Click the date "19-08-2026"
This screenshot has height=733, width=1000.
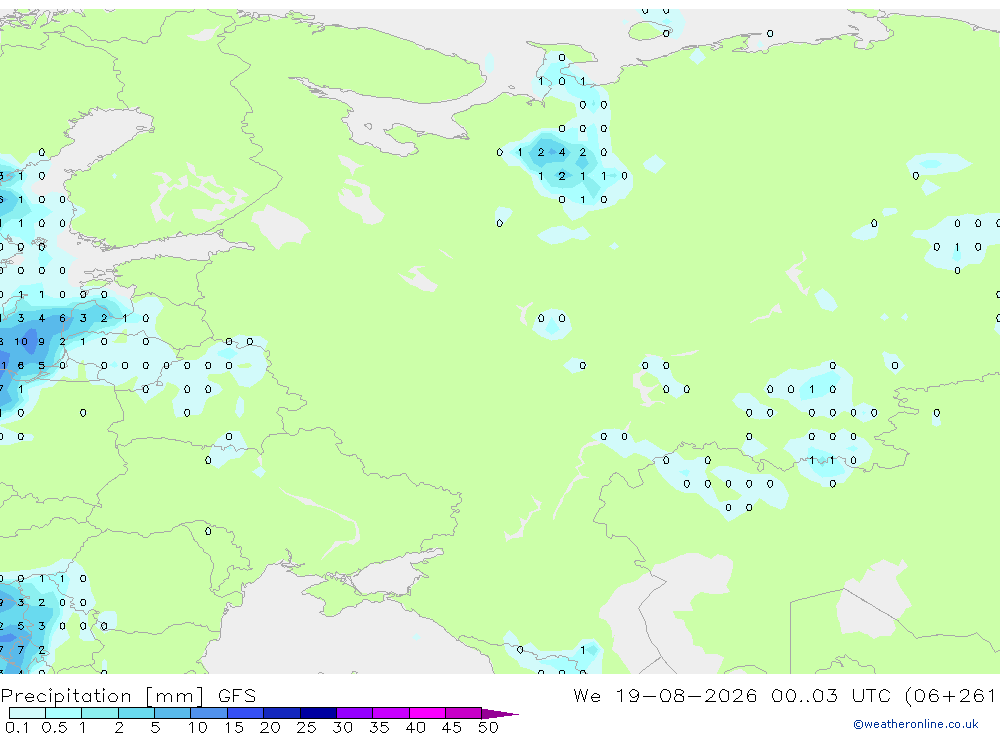[686, 695]
